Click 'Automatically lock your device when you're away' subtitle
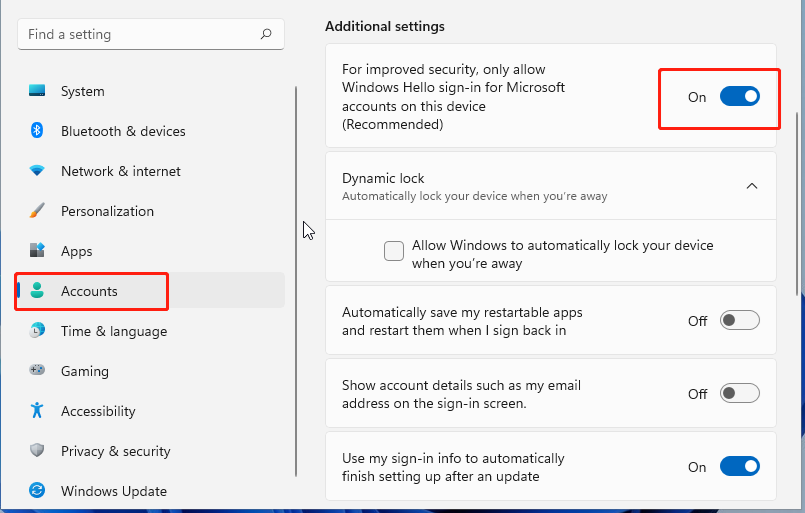 click(x=474, y=196)
